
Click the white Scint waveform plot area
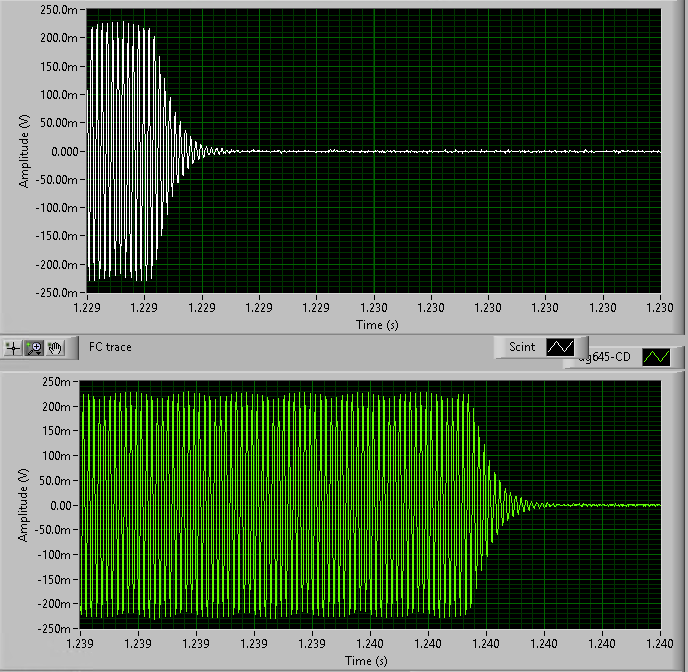tap(374, 150)
